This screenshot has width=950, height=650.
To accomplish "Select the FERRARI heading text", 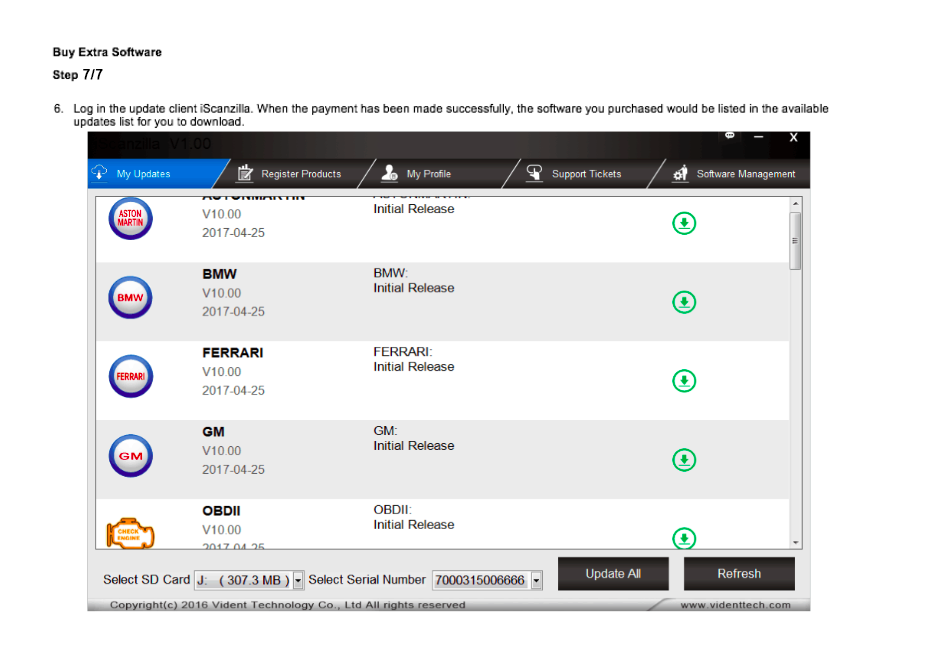I will click(x=233, y=353).
